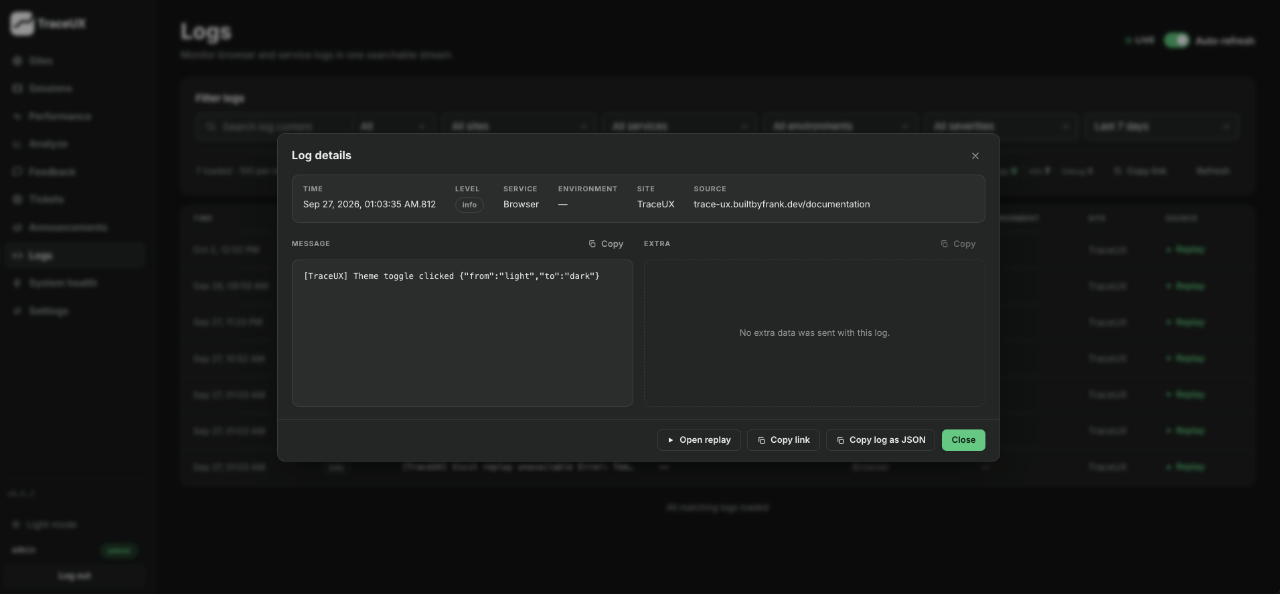This screenshot has height=594, width=1280.
Task: Click the source URL trace-ux.builtbyfrank.dev/documentation
Action: click(782, 204)
